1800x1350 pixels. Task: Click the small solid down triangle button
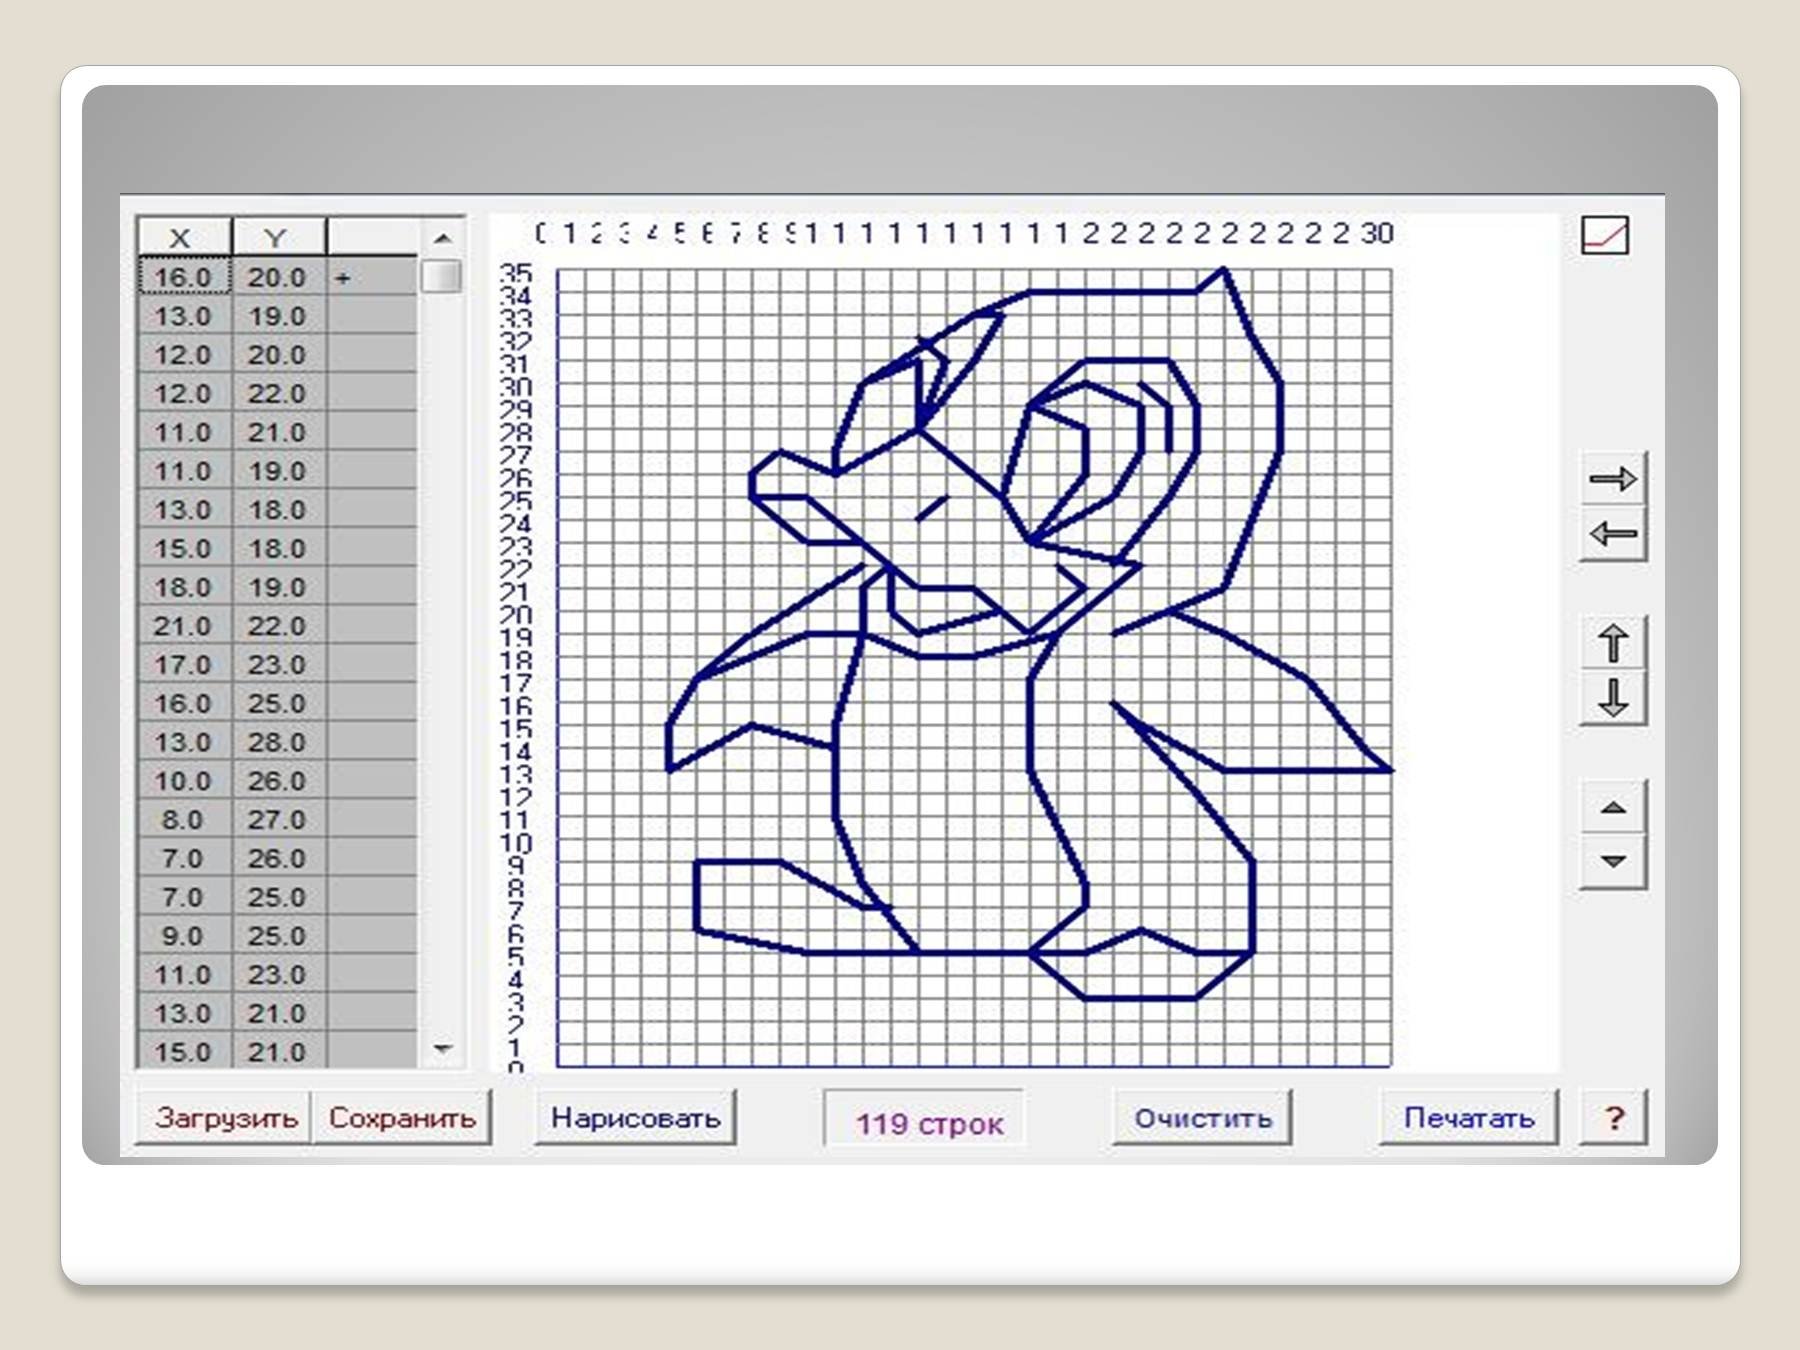(1612, 861)
